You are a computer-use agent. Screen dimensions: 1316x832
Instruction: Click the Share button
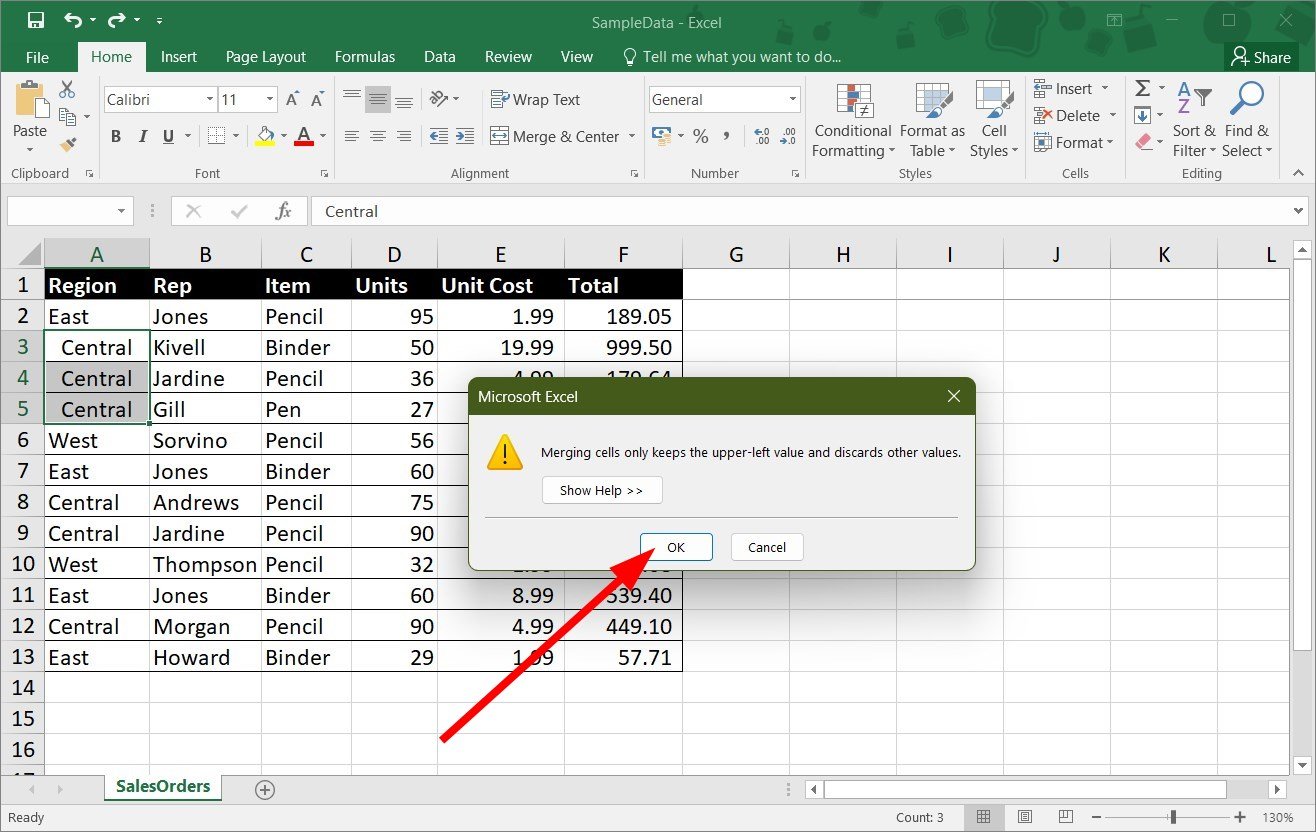pos(1261,57)
